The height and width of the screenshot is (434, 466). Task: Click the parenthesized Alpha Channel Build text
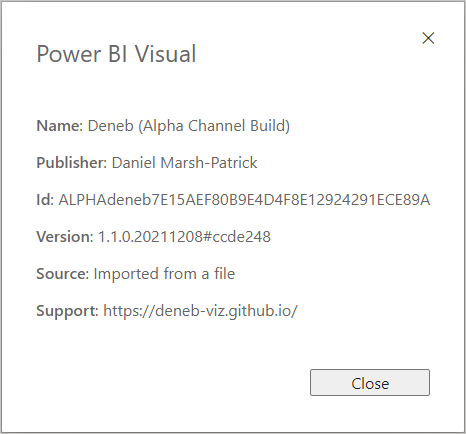click(214, 126)
